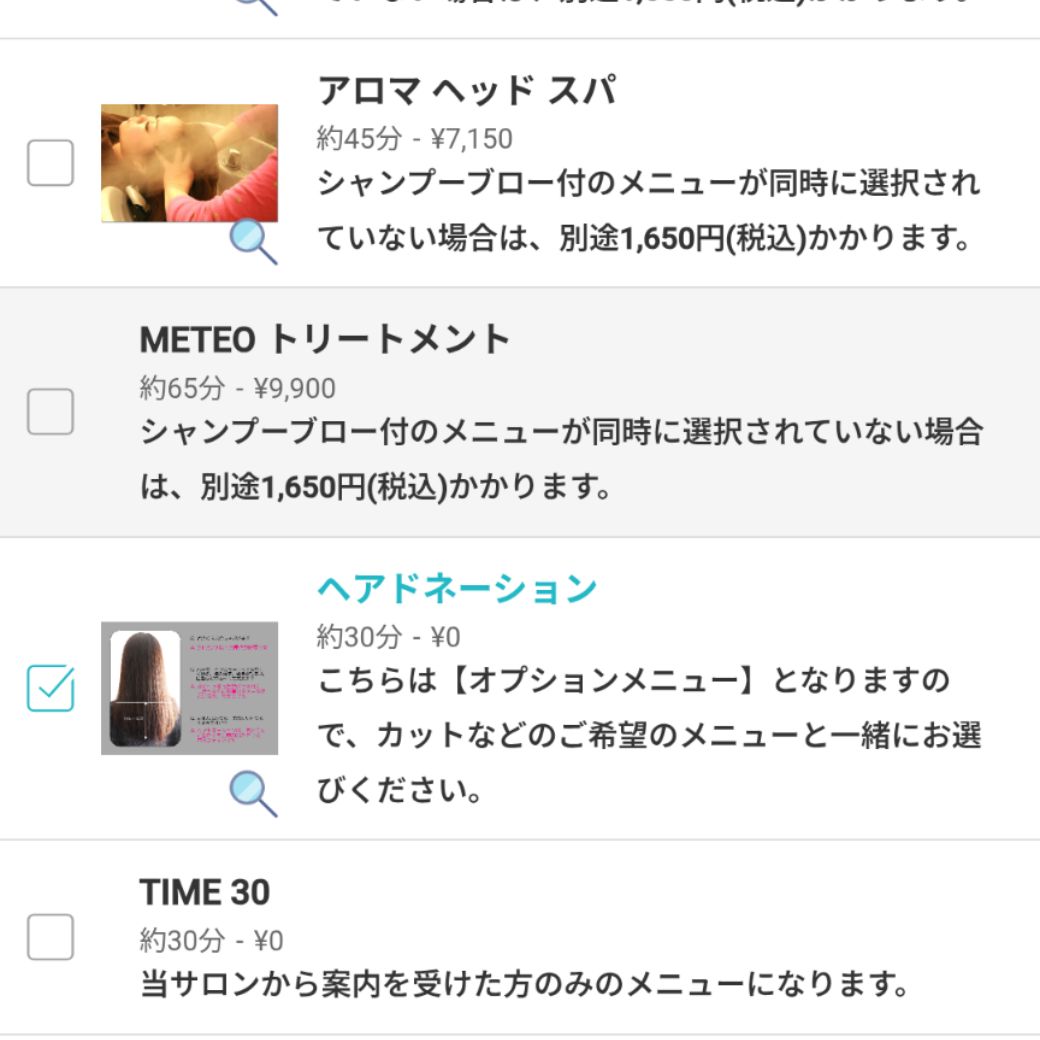Choose the TIME 30 menu title
1040x1040 pixels.
point(205,892)
